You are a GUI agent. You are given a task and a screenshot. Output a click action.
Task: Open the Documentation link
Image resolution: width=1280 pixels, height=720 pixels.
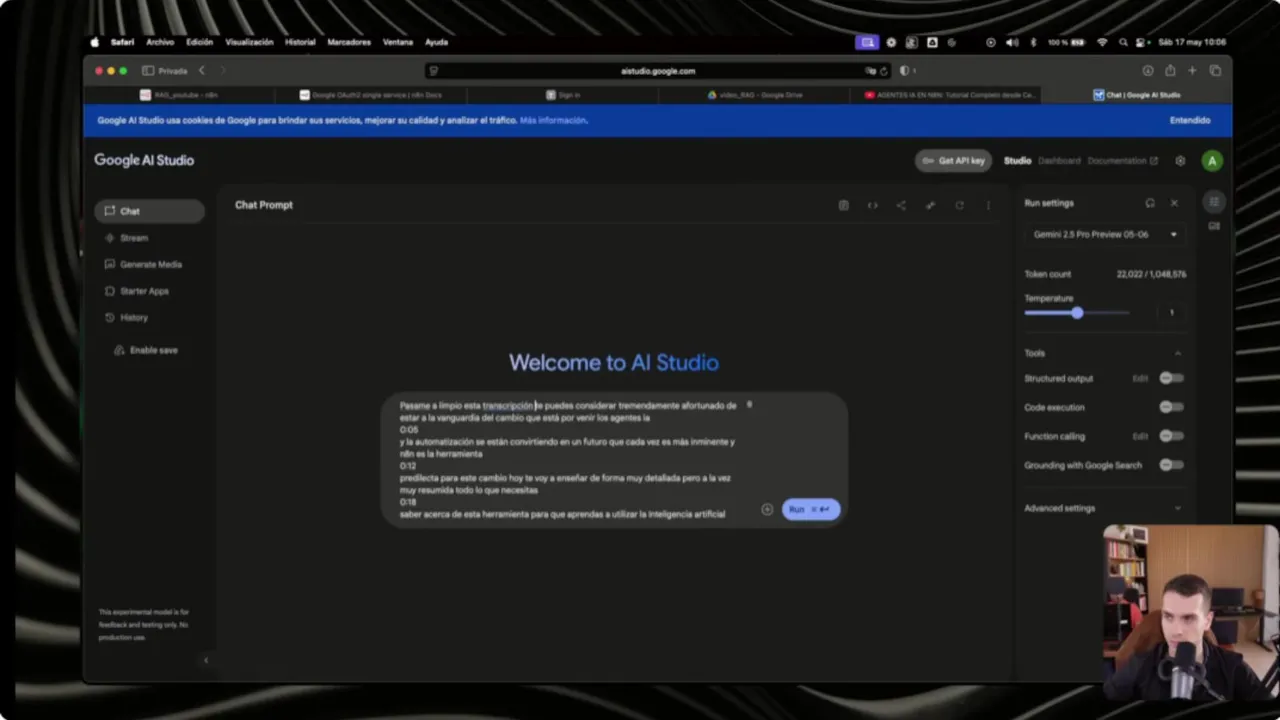(1122, 161)
